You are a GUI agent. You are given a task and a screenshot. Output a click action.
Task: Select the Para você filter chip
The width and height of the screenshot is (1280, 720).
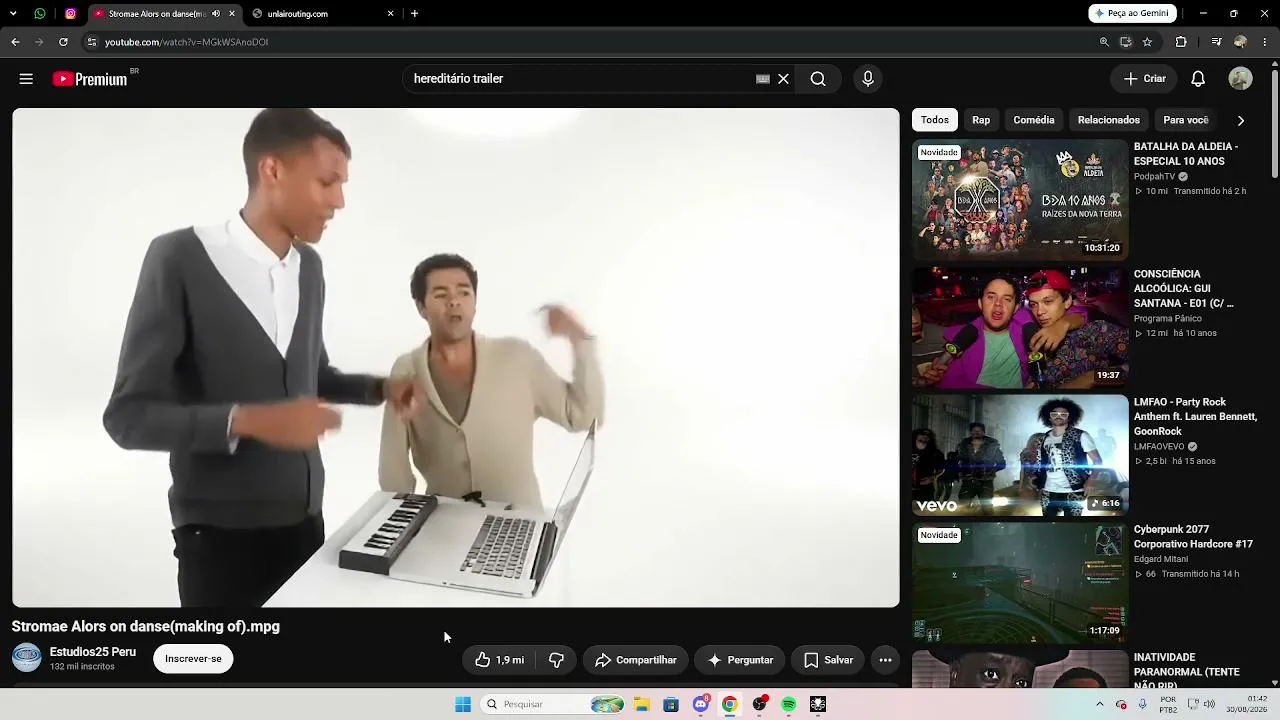(x=1187, y=120)
